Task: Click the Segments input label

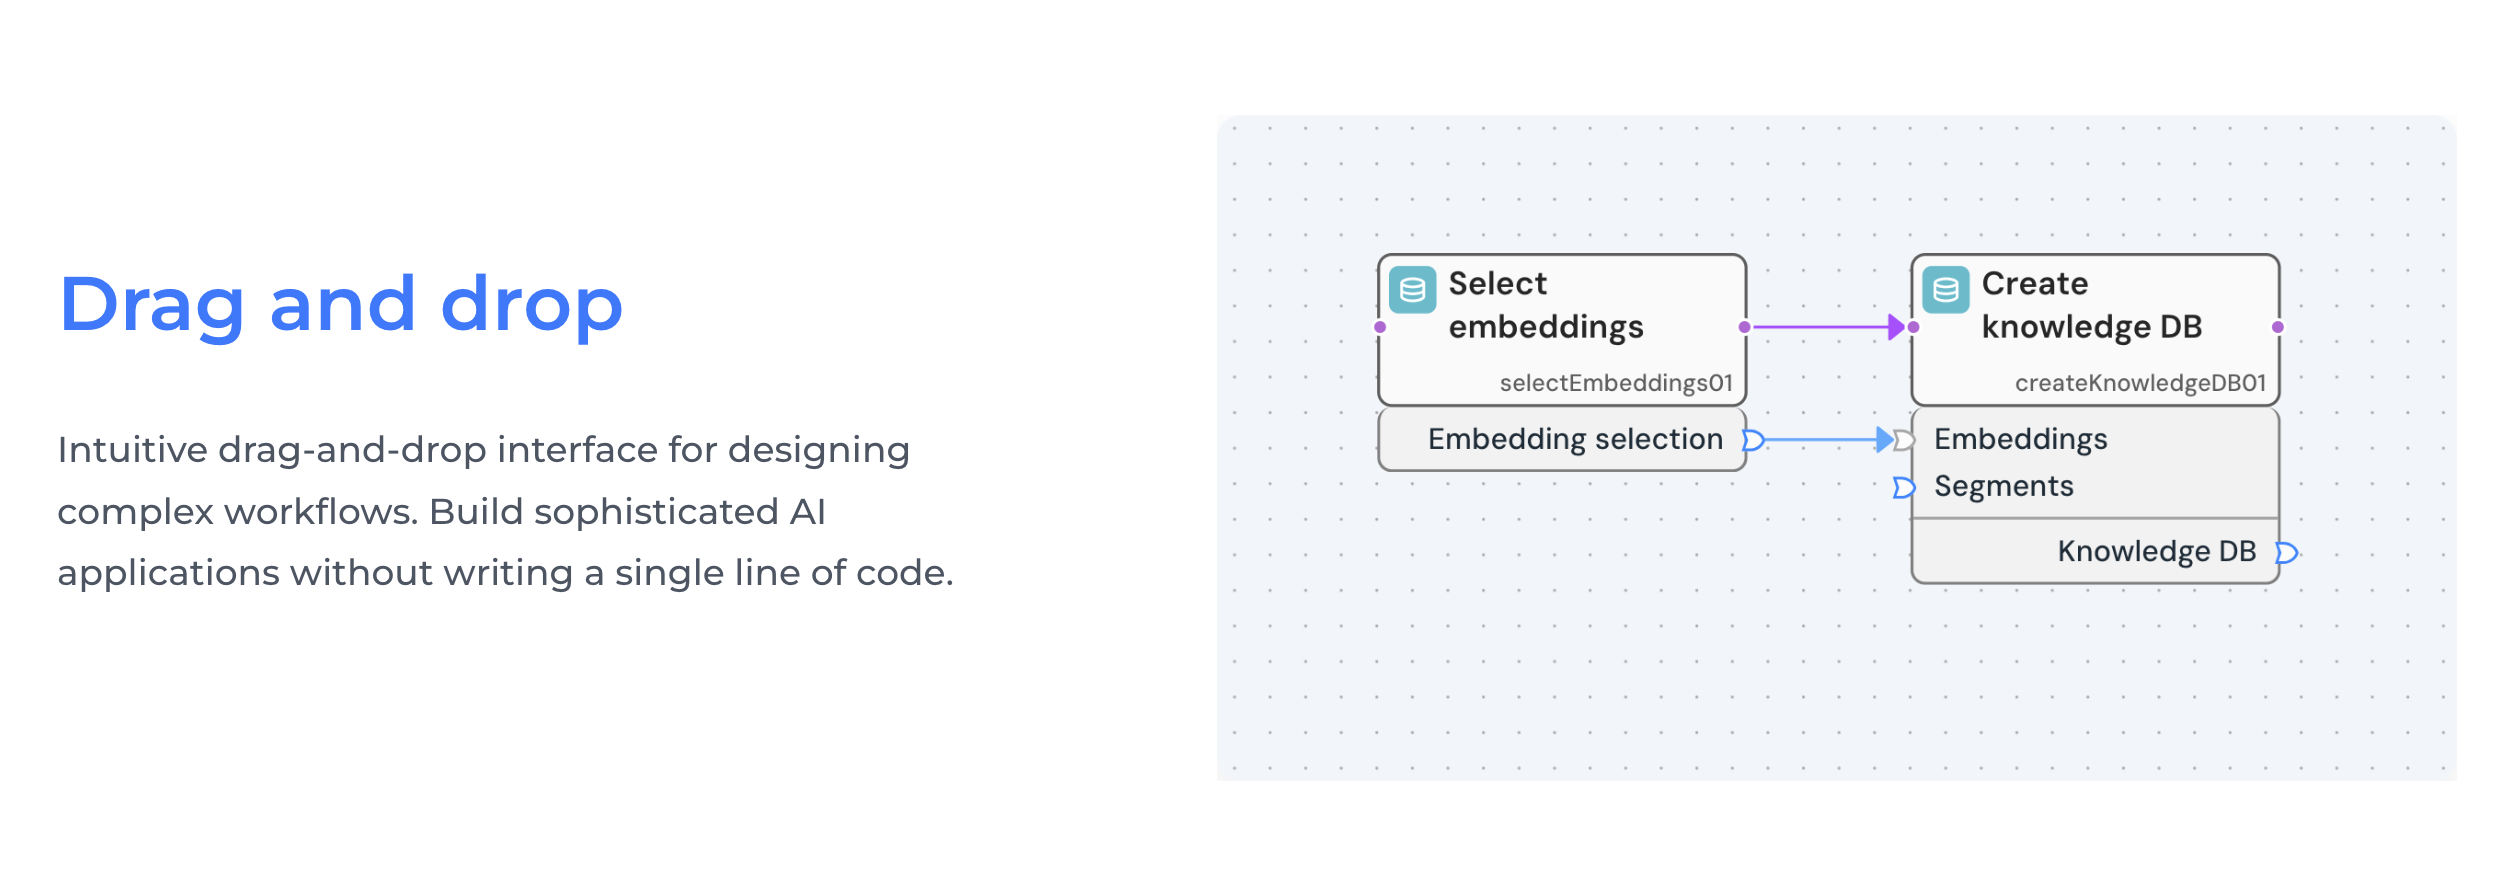Action: pos(2003,486)
